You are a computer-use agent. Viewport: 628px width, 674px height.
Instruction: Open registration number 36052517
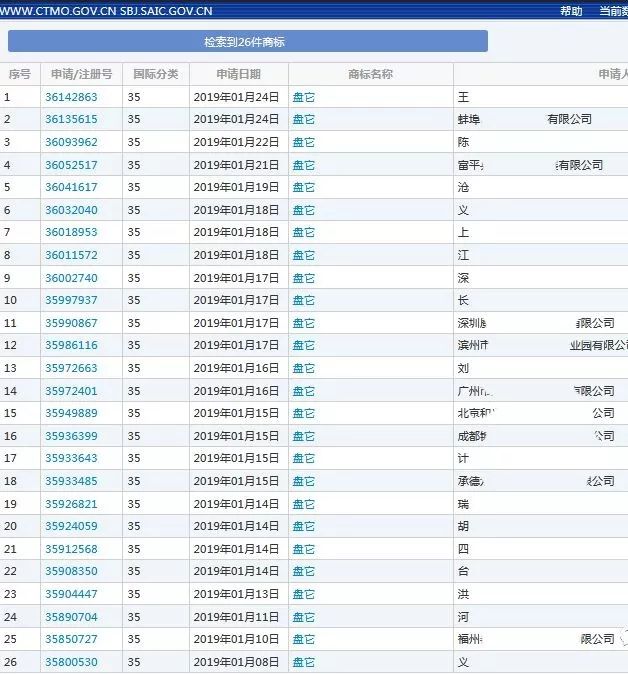[x=71, y=165]
